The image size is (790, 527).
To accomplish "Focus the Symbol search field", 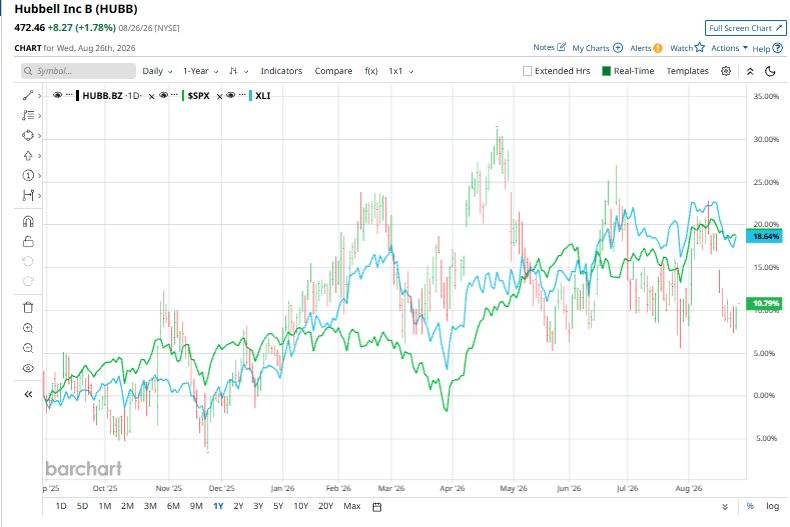I will 78,71.
